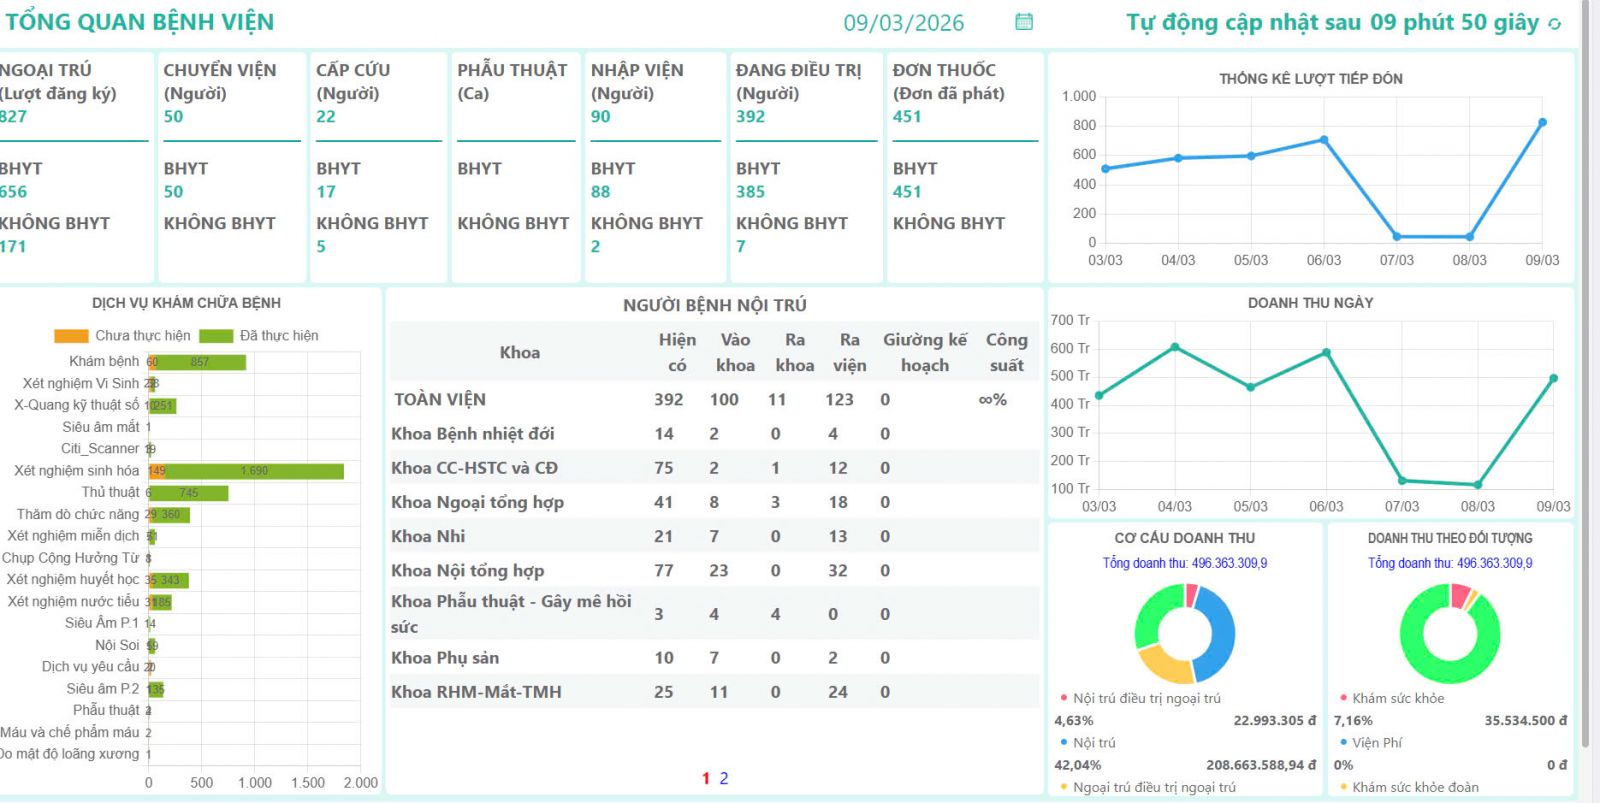Image resolution: width=1600 pixels, height=803 pixels.
Task: Toggle the orange Chưa thực hiện legend series
Action: click(71, 336)
